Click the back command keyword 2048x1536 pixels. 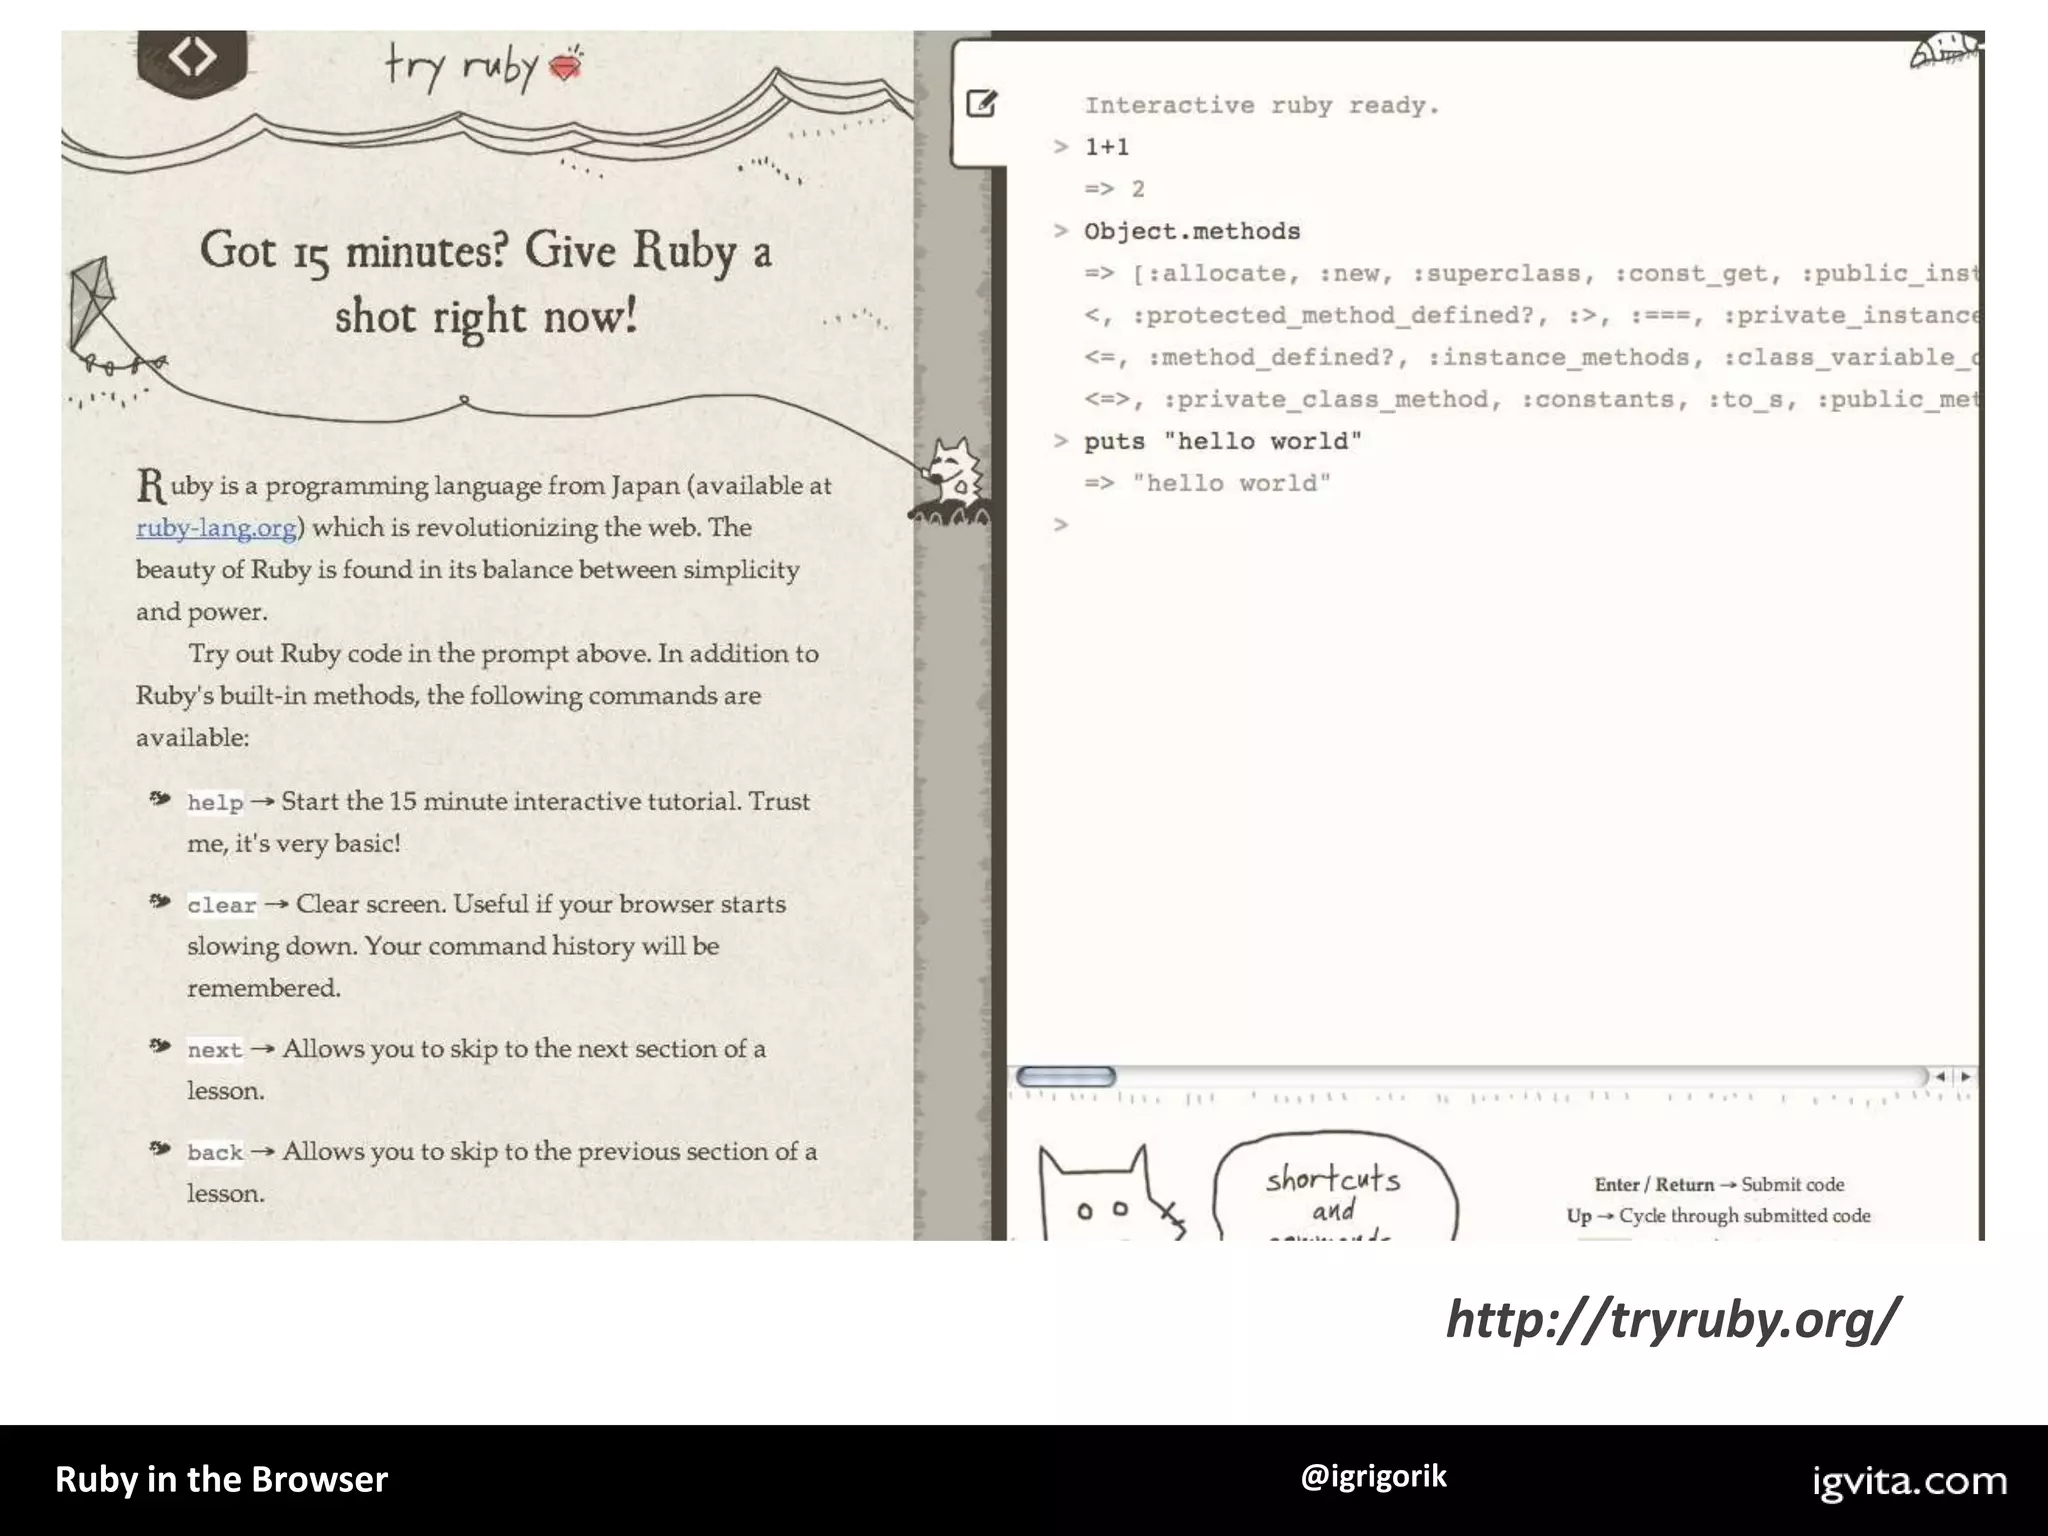click(215, 1152)
